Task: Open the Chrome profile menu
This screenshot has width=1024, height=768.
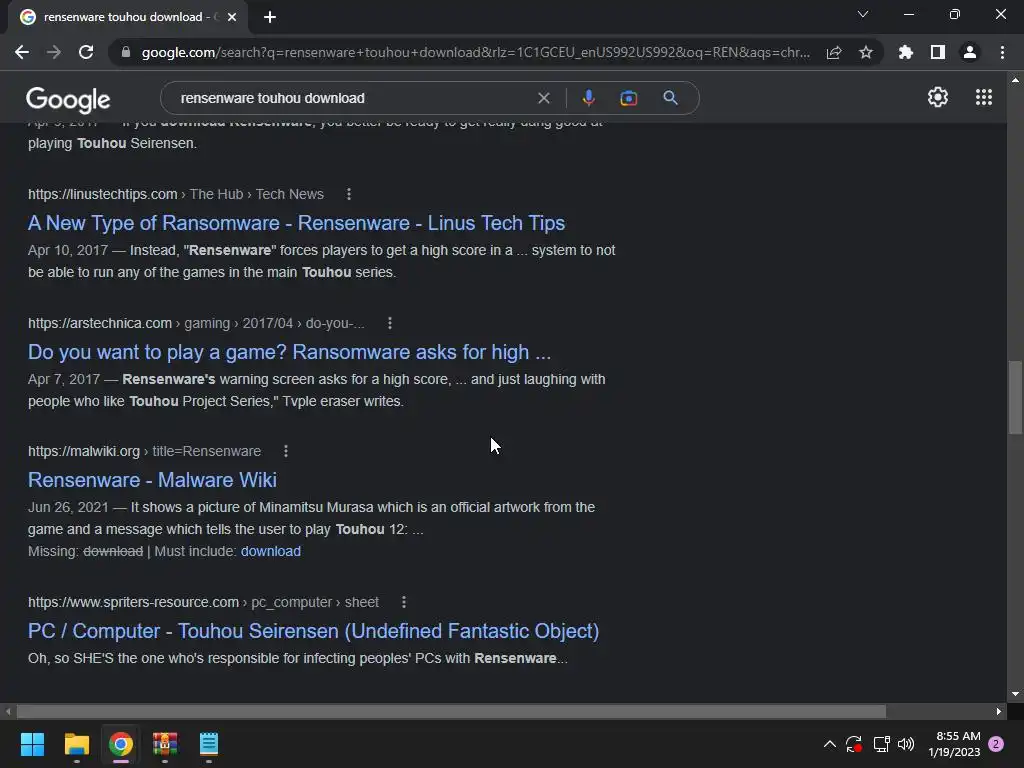Action: (x=970, y=52)
